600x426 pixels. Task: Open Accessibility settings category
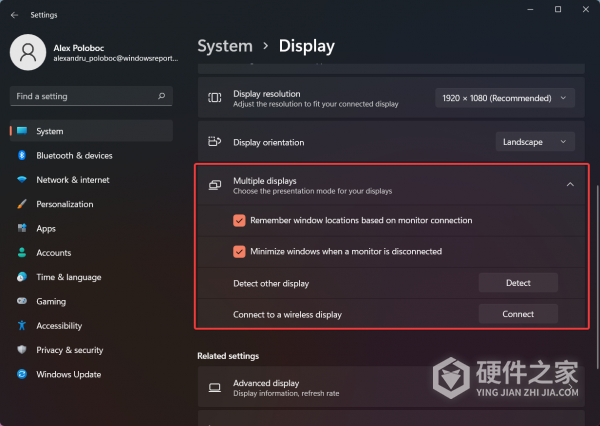[x=91, y=325]
